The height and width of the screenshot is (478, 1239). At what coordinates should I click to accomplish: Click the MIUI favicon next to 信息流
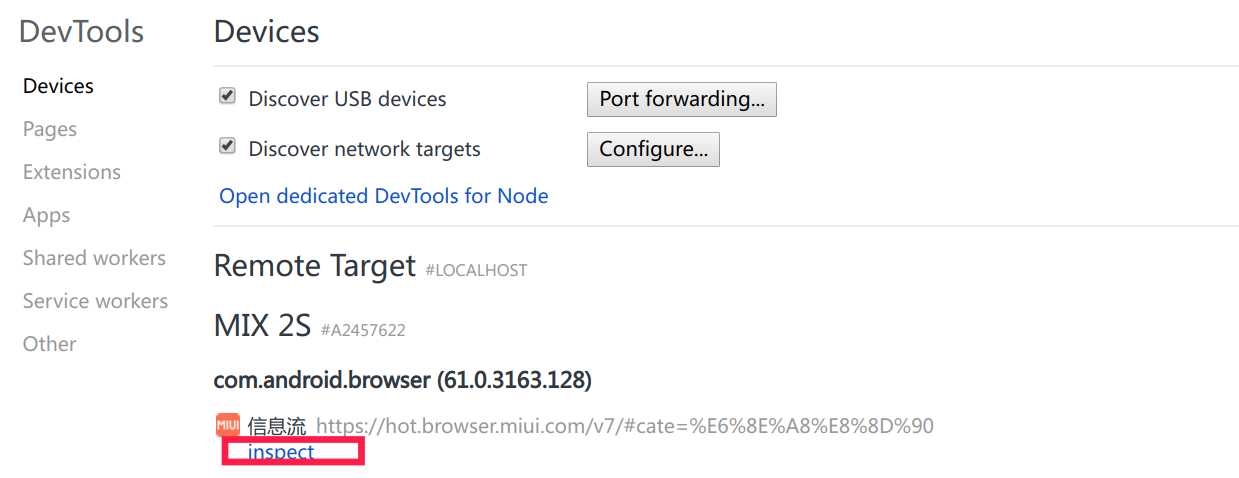[x=228, y=425]
